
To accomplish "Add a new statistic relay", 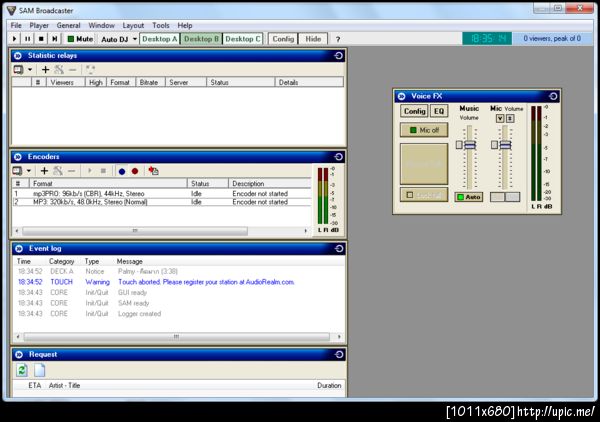I will coord(45,70).
